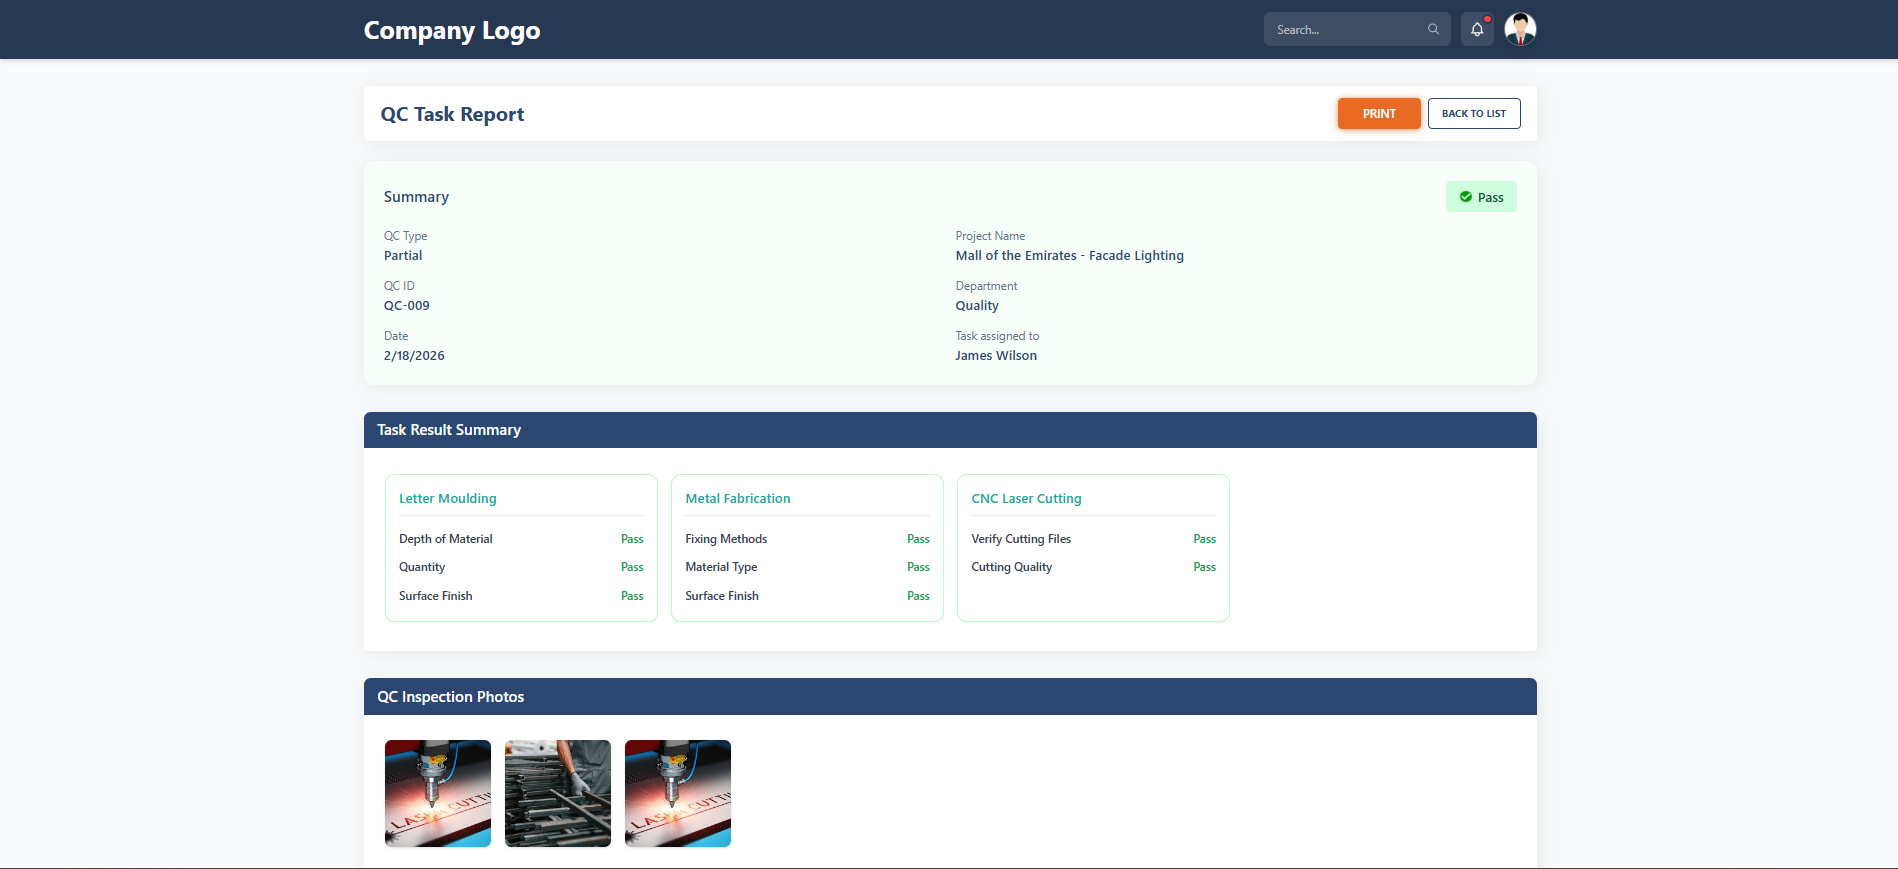Screen dimensions: 1898x869
Task: Click the Letter Moulding card title
Action: click(x=448, y=498)
